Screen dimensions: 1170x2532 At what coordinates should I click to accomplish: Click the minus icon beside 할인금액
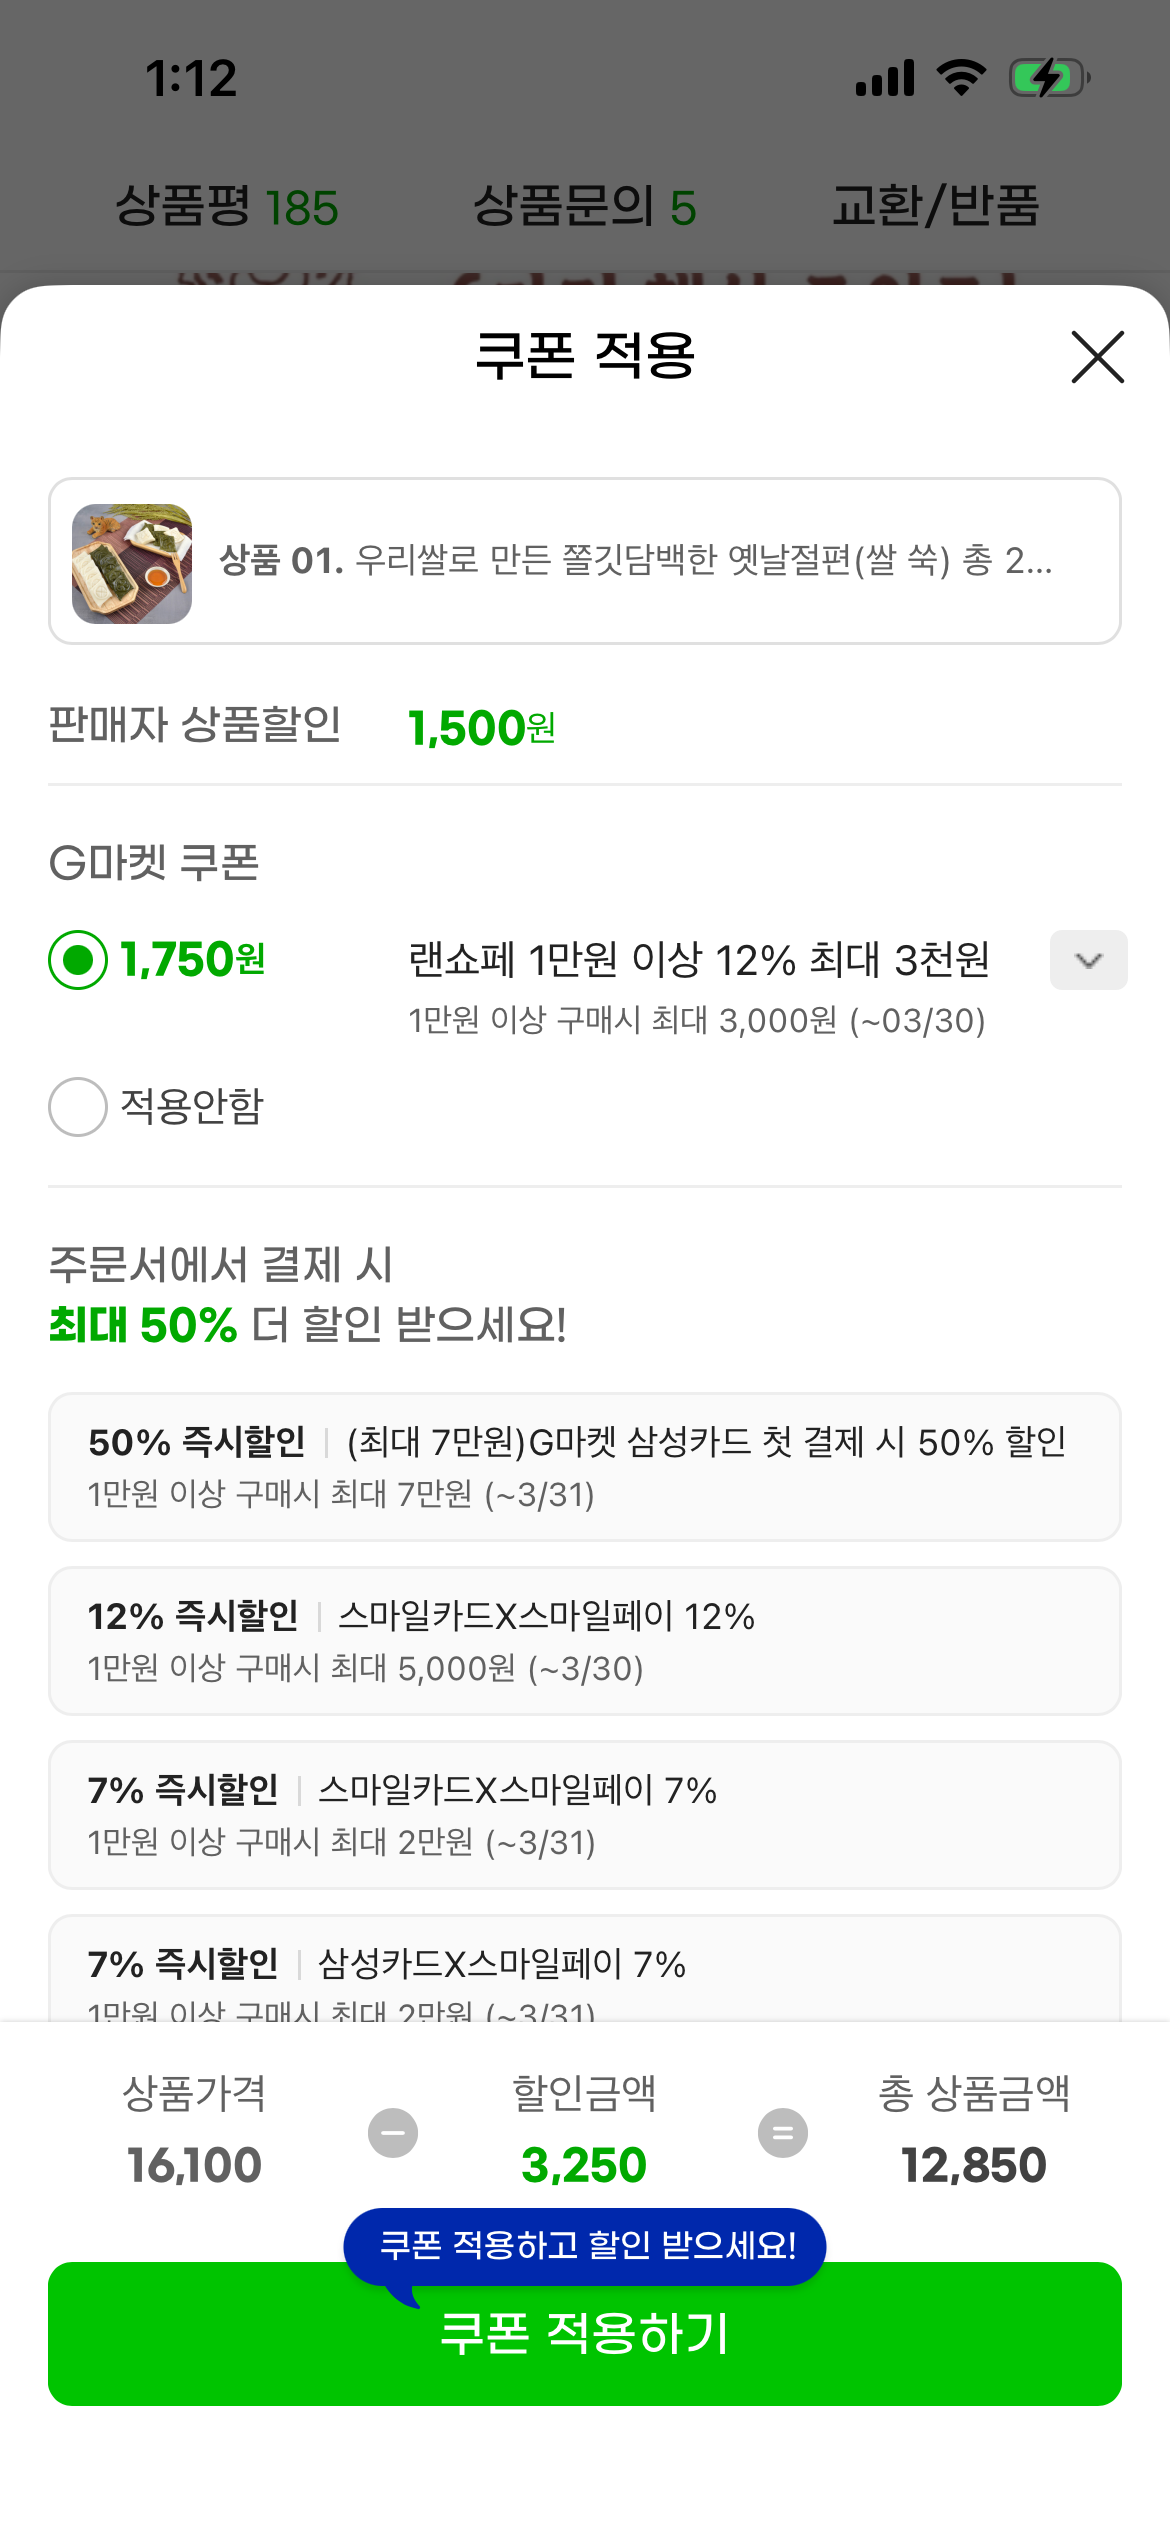[393, 2133]
